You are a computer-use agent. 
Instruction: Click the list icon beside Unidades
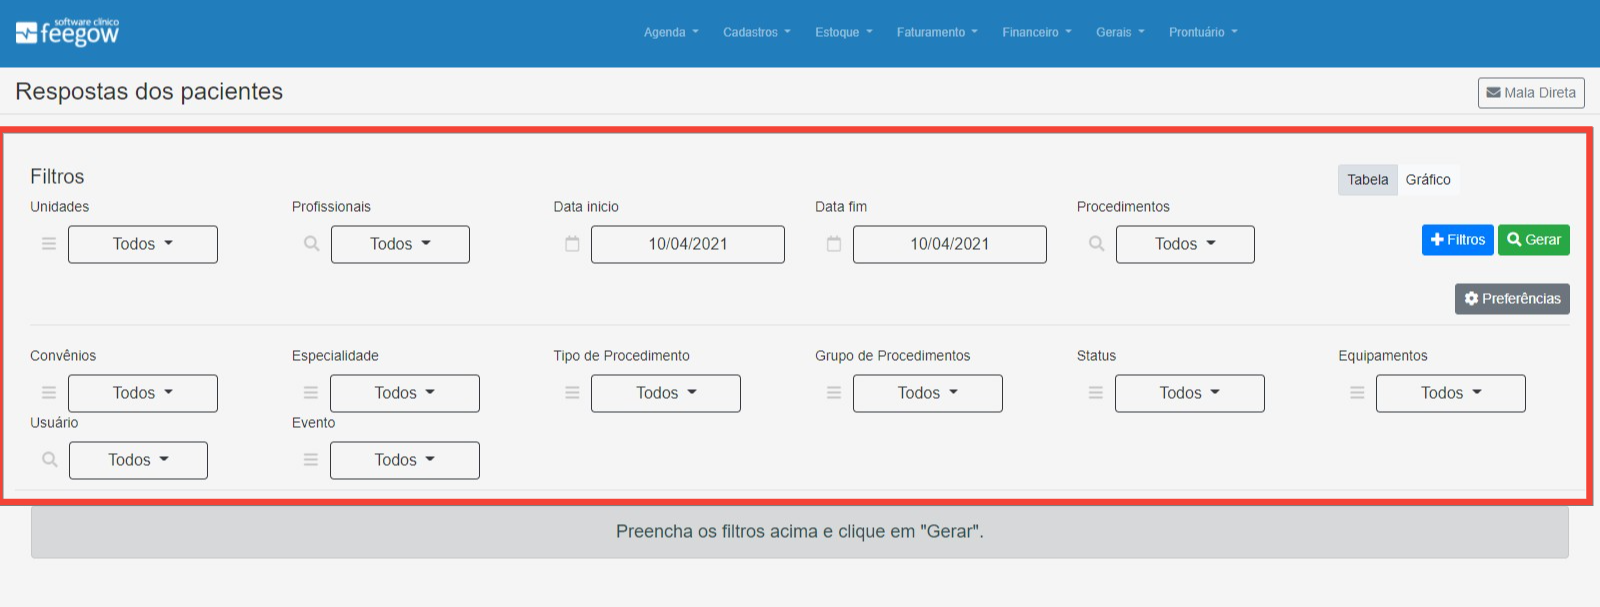pos(49,244)
